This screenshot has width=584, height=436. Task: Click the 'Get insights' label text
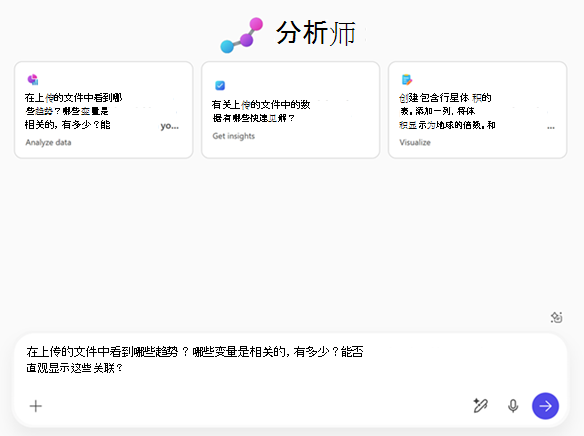234,136
